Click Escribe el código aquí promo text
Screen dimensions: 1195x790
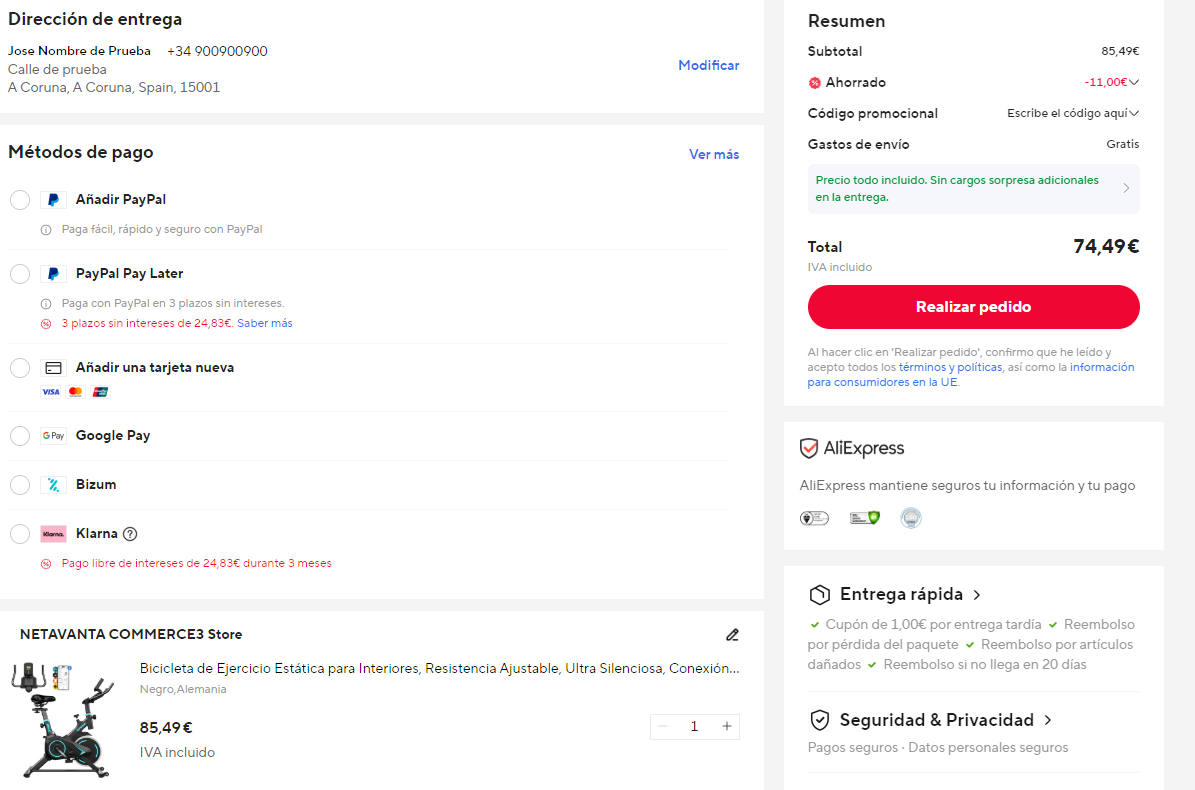point(1067,114)
